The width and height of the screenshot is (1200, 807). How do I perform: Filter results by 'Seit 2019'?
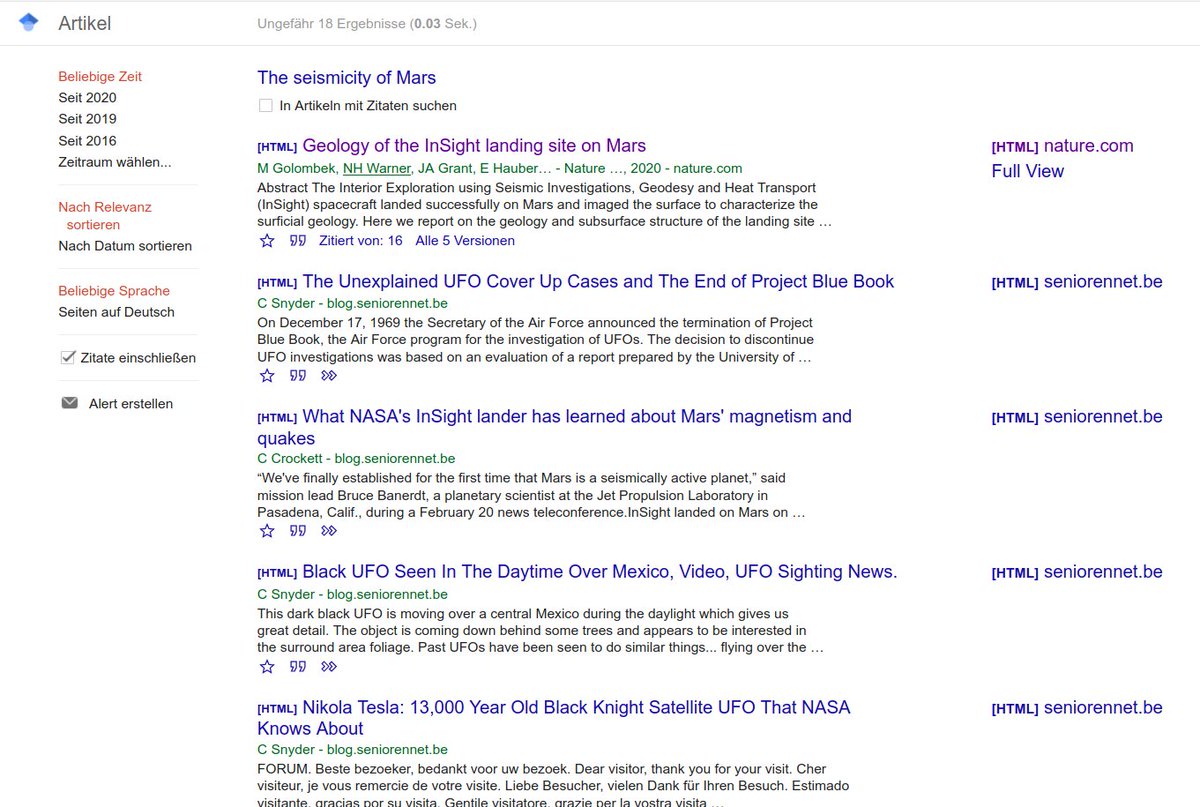[x=87, y=119]
